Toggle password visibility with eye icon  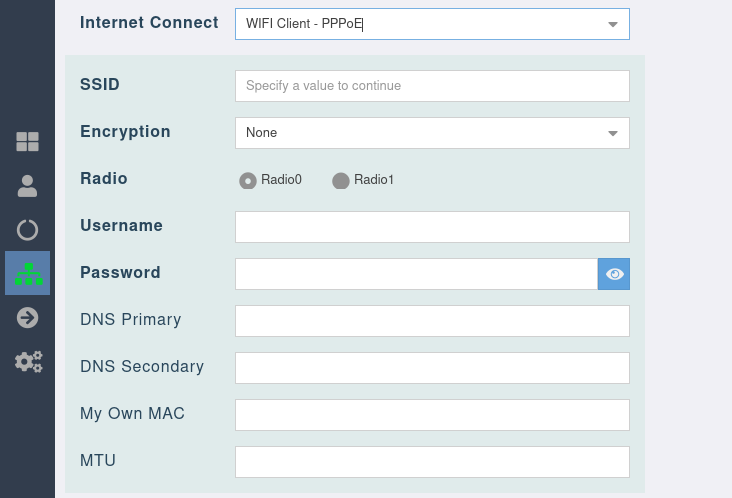tap(614, 274)
